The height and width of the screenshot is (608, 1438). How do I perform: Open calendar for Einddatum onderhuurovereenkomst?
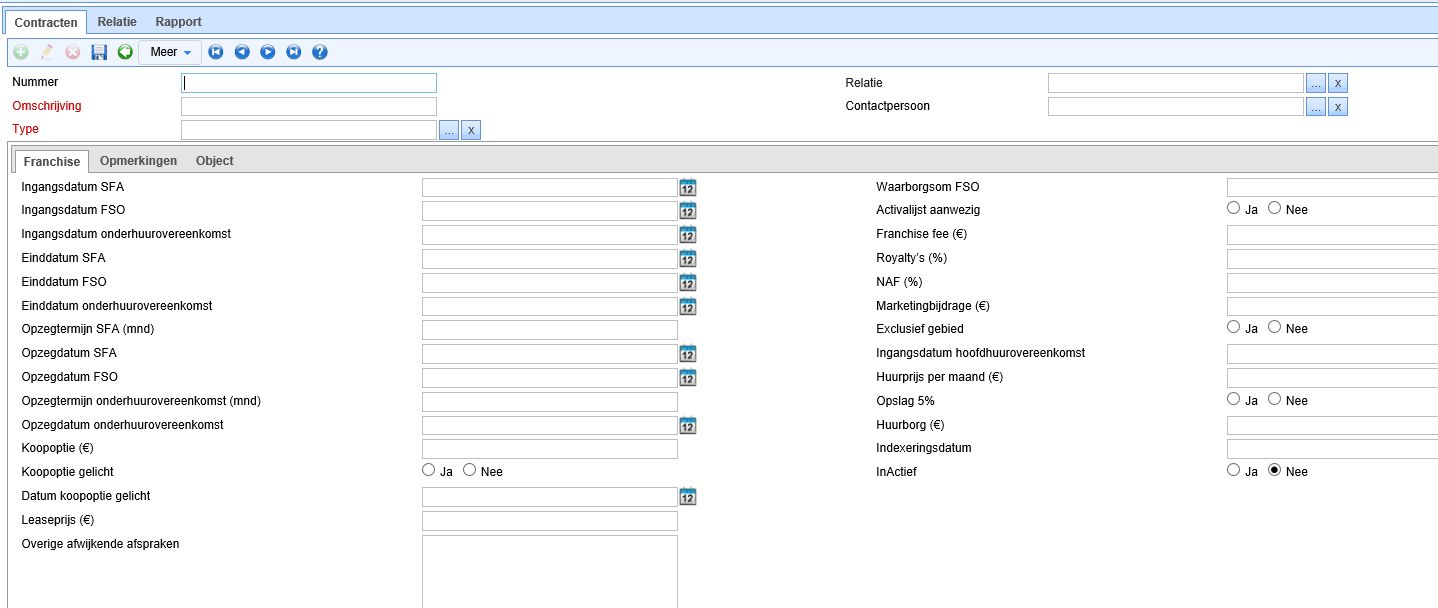(688, 307)
